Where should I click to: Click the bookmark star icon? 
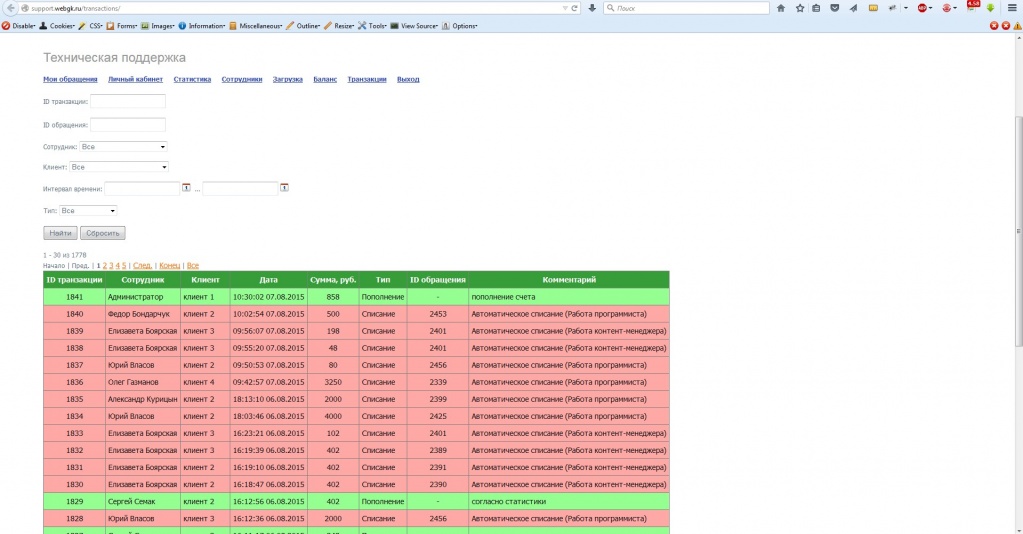[799, 8]
